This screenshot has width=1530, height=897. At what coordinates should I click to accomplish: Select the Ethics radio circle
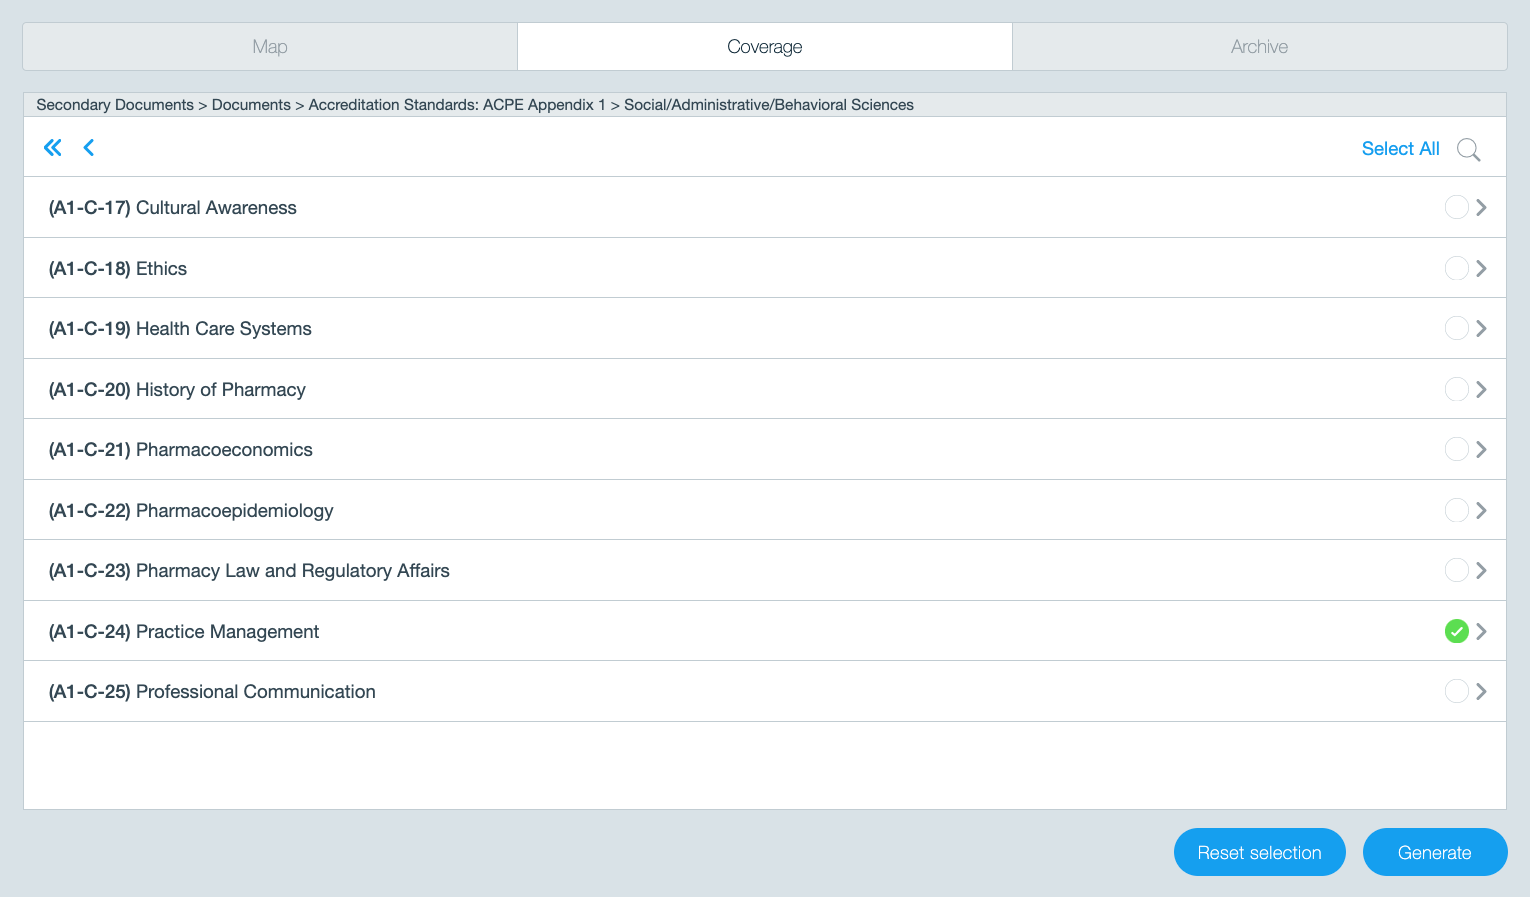pyautogui.click(x=1457, y=268)
